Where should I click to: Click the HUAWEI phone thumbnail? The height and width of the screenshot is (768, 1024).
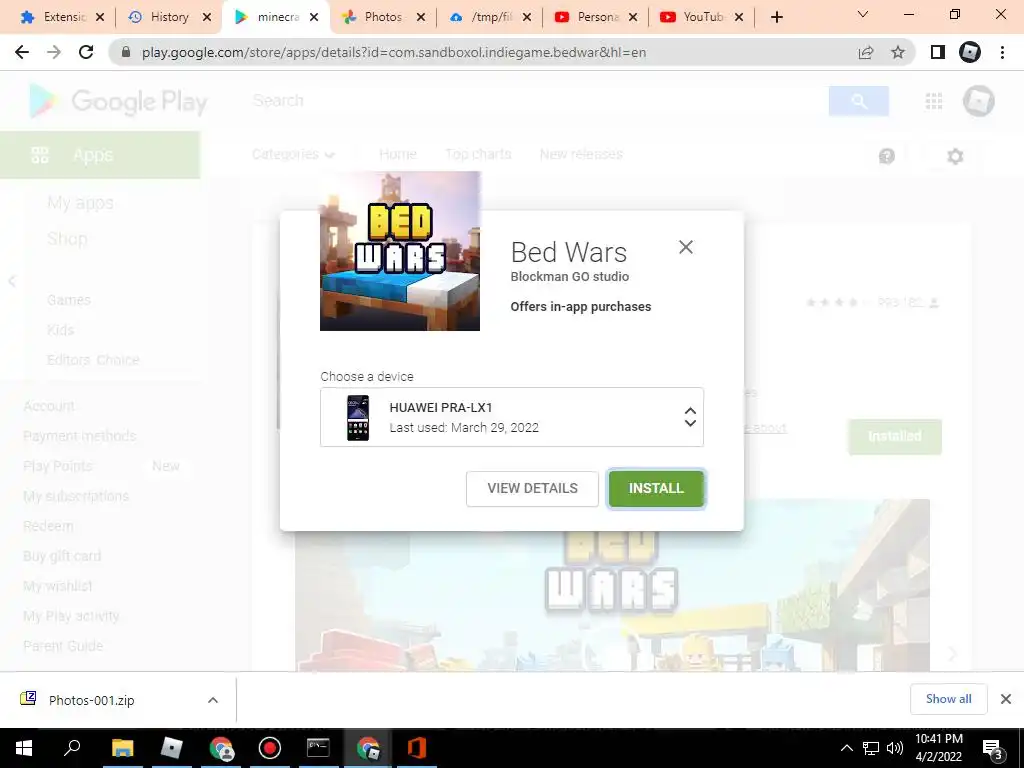pos(358,418)
